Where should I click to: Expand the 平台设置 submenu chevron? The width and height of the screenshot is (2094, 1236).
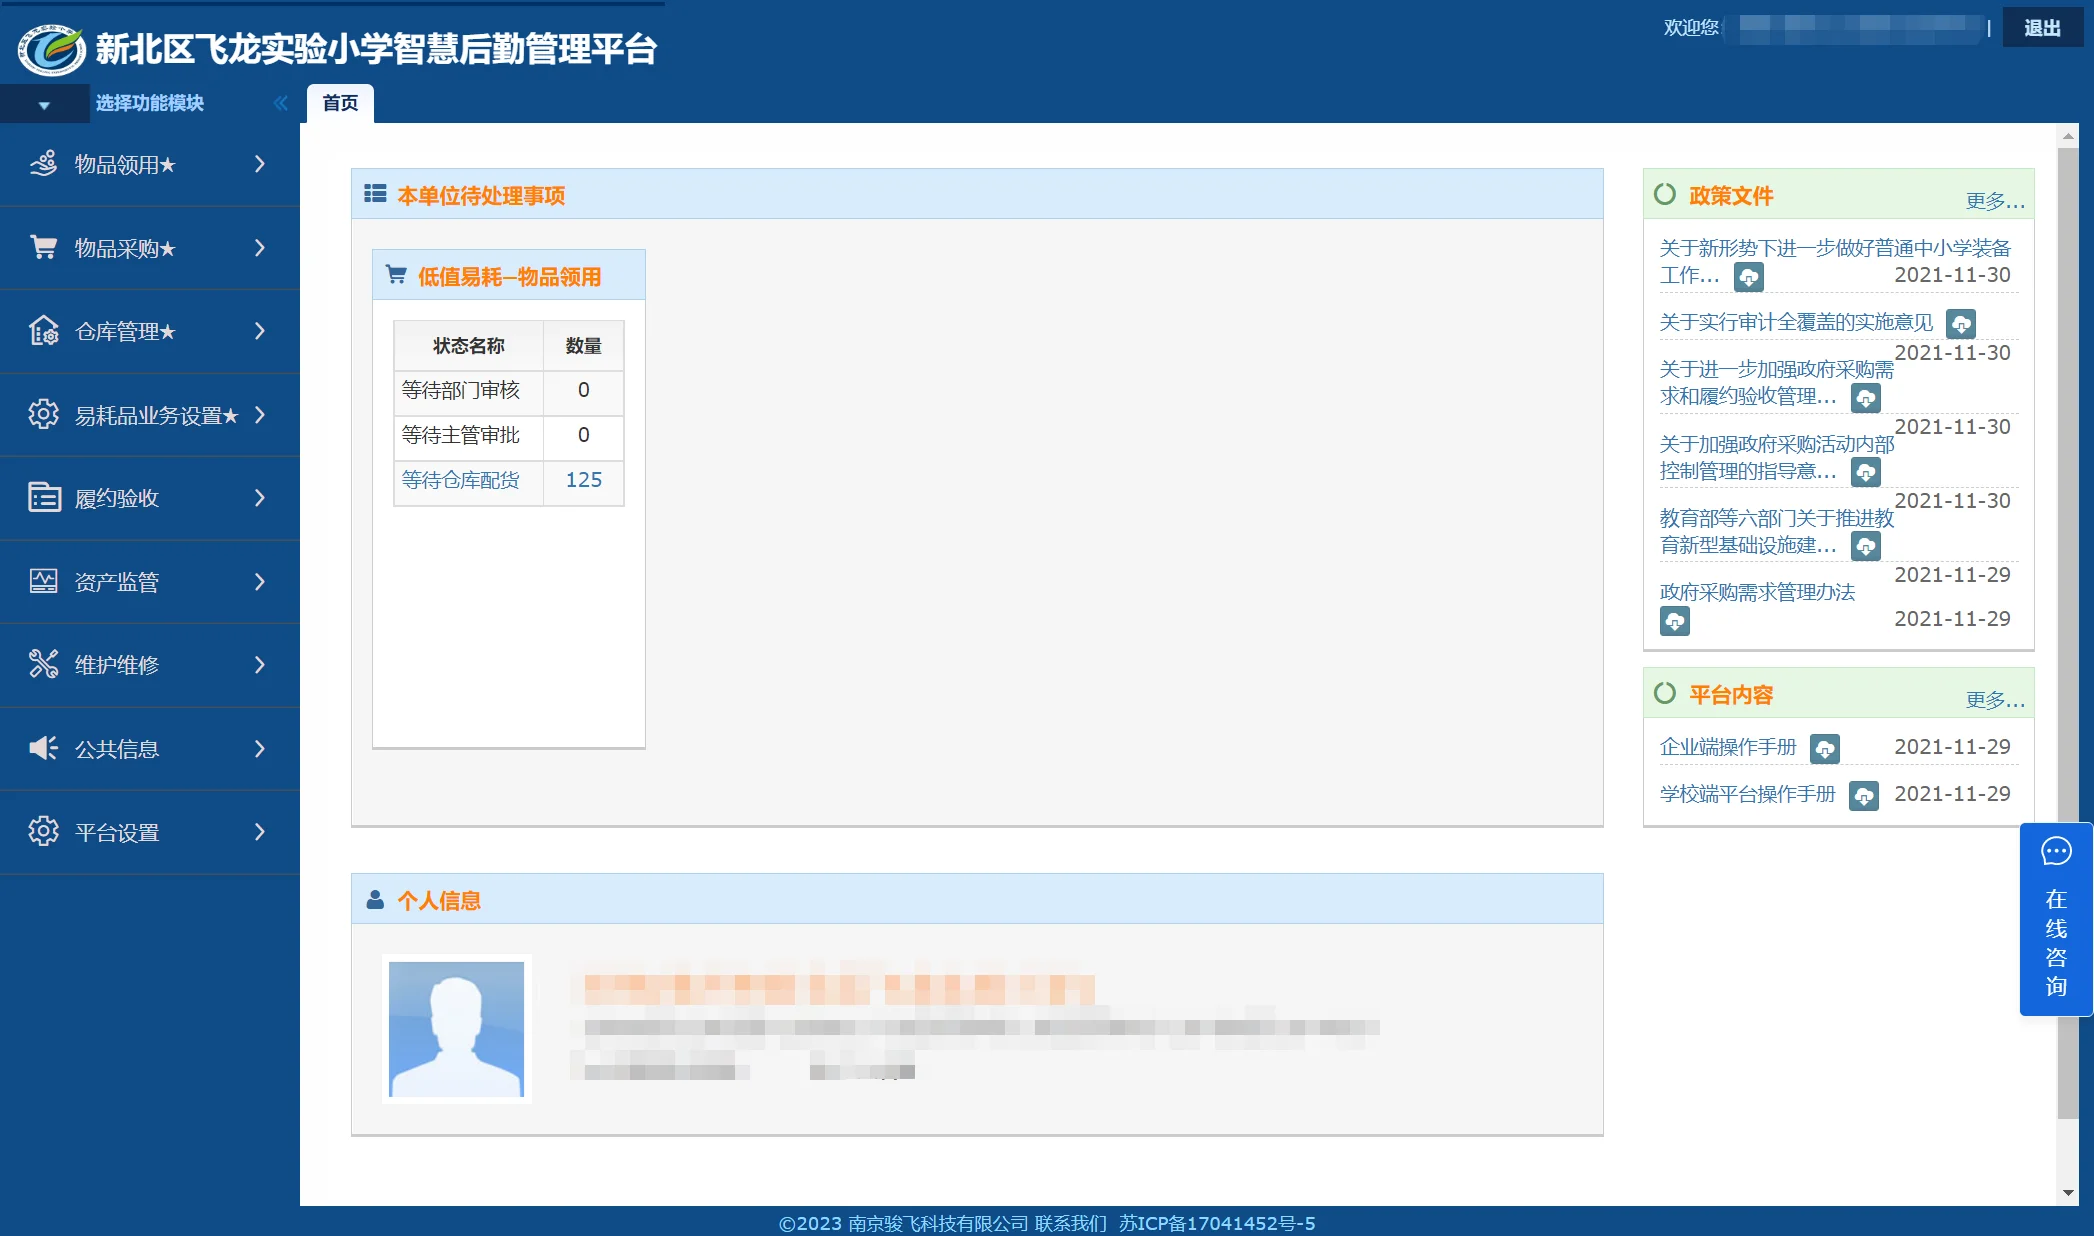(258, 831)
